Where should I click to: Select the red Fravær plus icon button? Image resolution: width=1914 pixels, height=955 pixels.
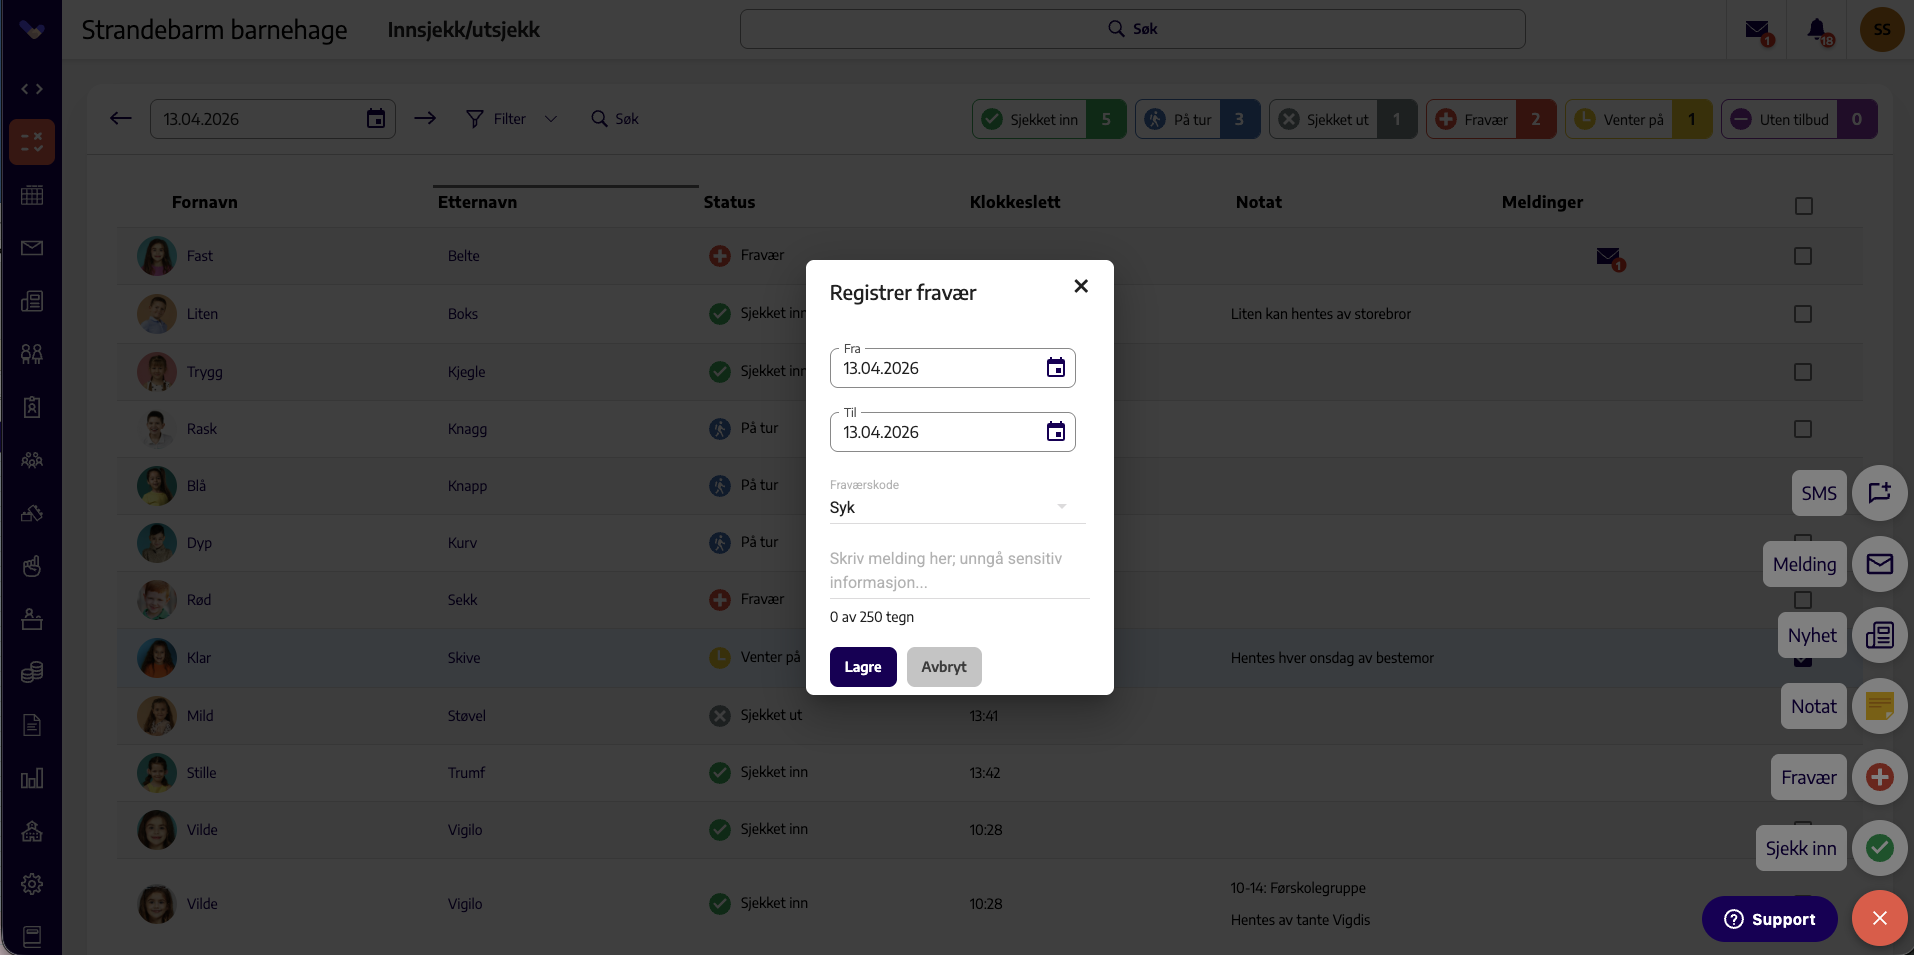click(1880, 777)
